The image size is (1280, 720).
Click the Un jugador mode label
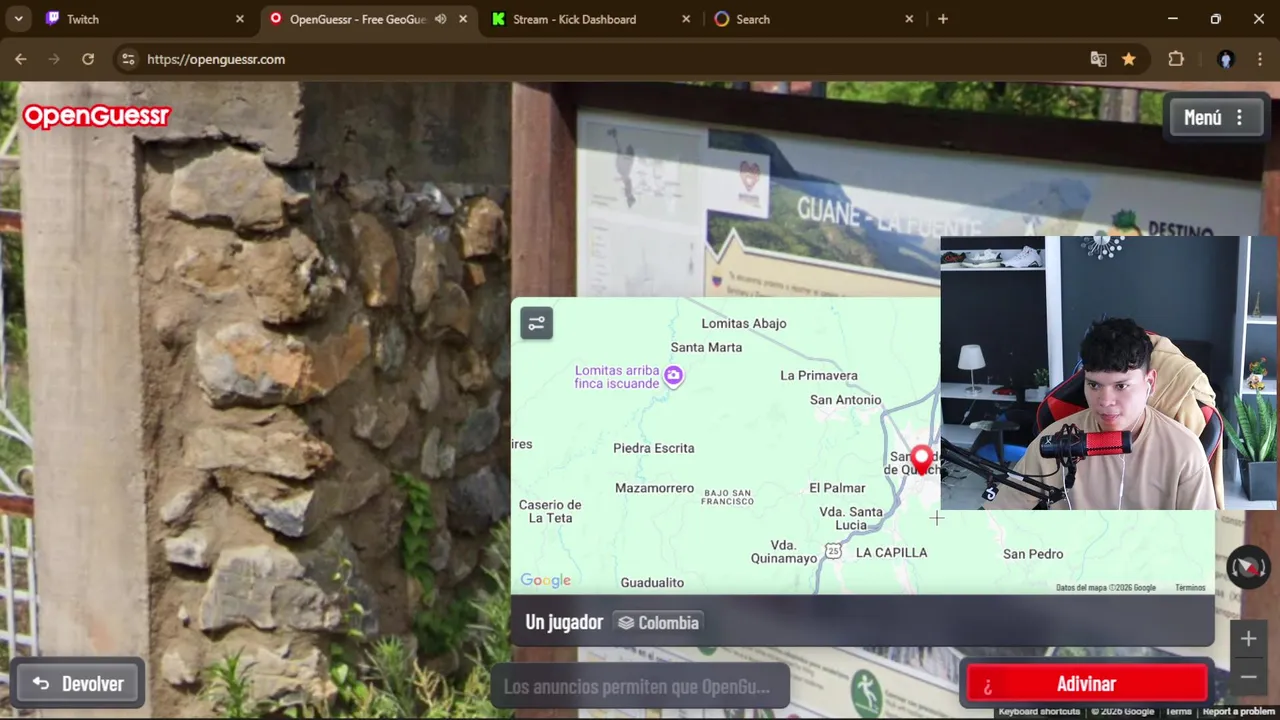[x=564, y=622]
